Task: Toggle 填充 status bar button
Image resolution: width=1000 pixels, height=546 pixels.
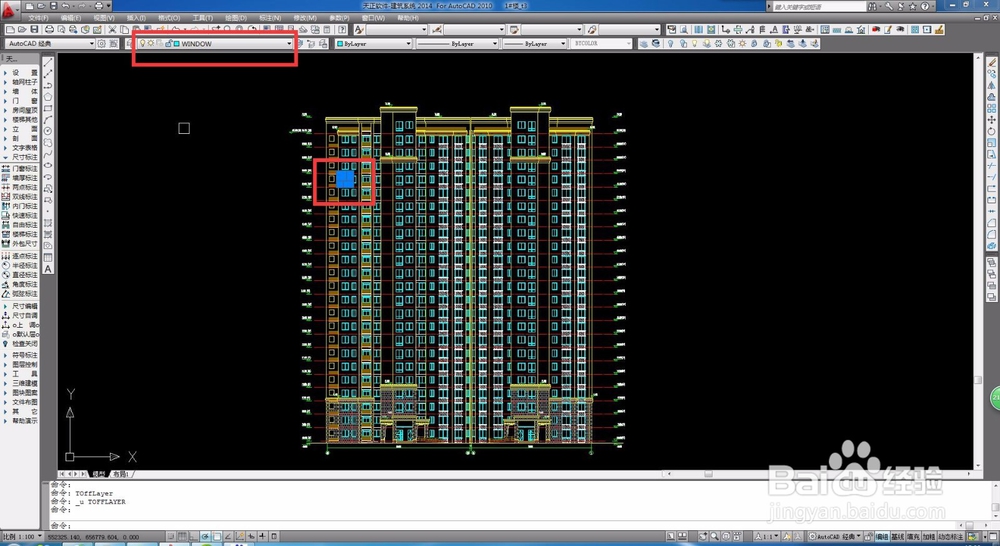Action: tap(913, 536)
